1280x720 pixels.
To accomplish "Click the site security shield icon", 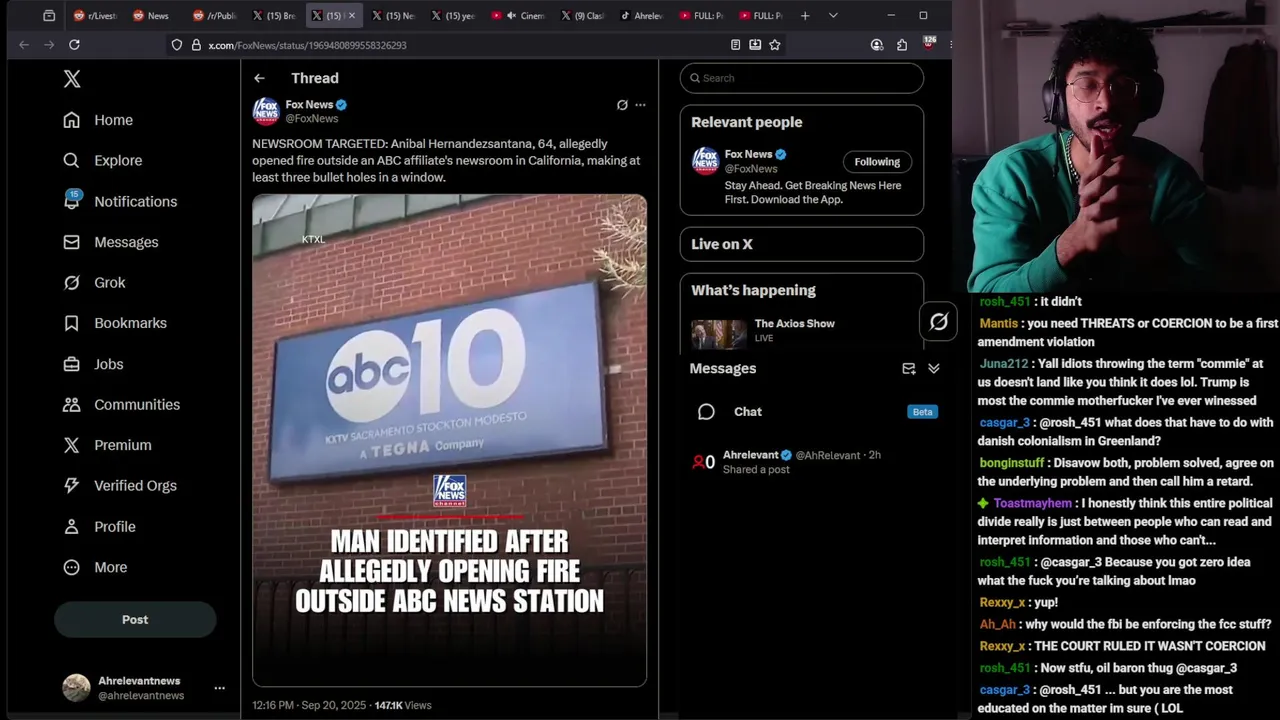I will pos(177,45).
